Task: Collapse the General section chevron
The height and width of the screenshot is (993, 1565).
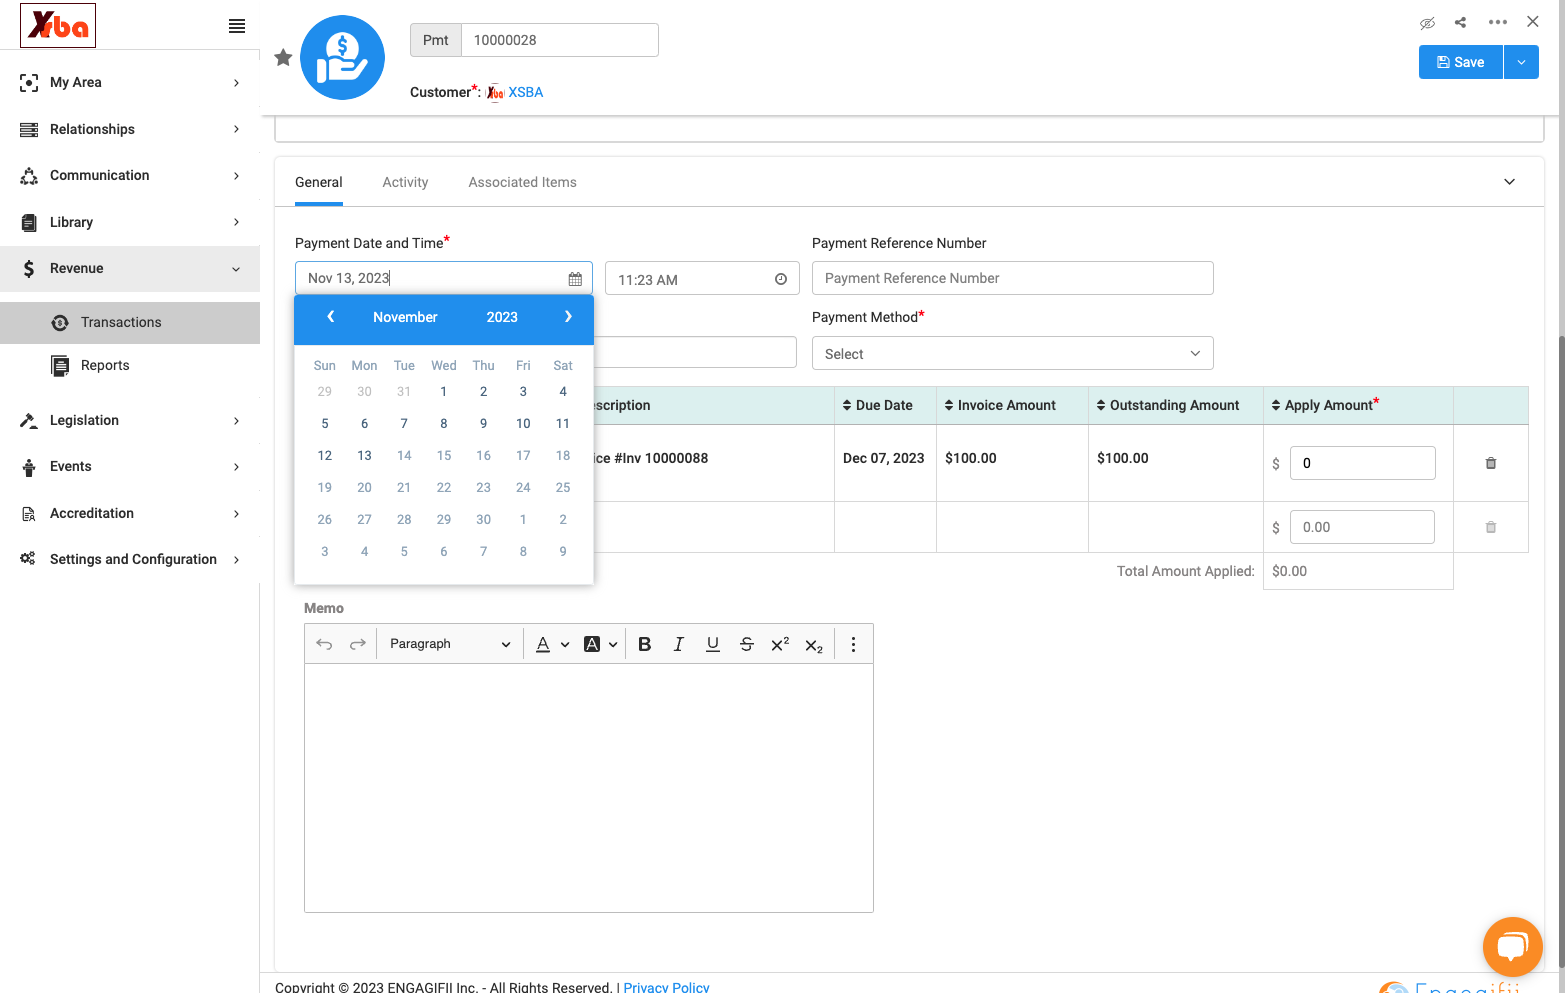Action: tap(1509, 182)
